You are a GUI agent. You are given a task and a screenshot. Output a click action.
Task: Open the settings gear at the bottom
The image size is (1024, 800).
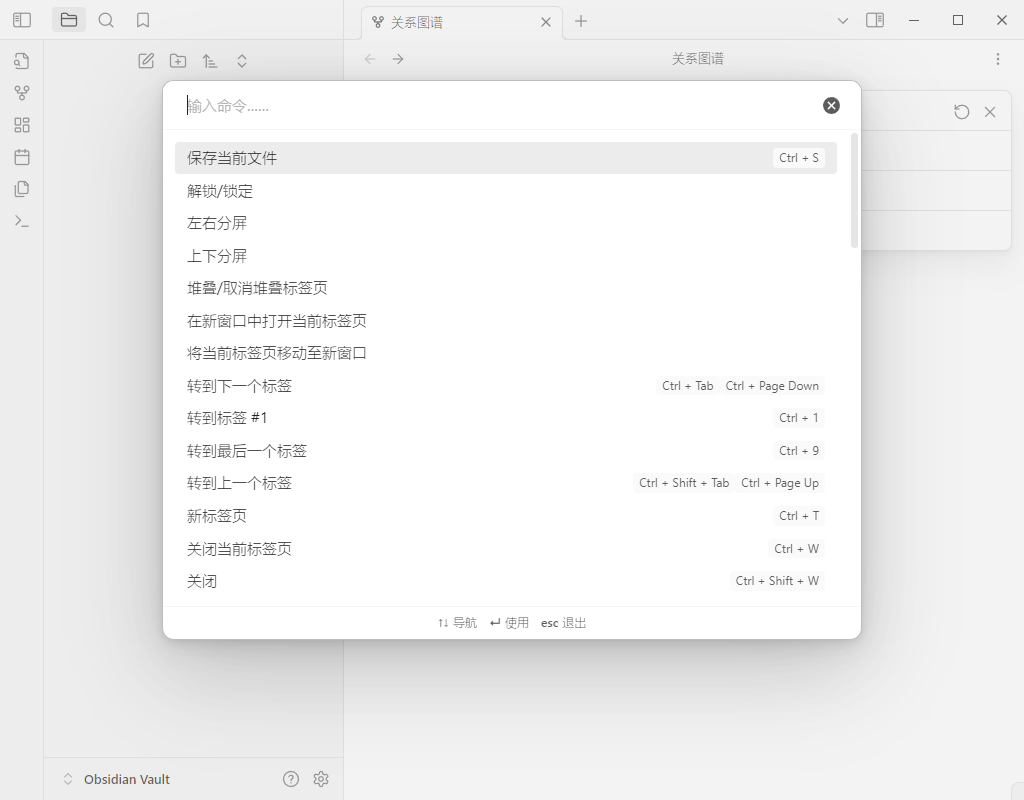(x=321, y=778)
